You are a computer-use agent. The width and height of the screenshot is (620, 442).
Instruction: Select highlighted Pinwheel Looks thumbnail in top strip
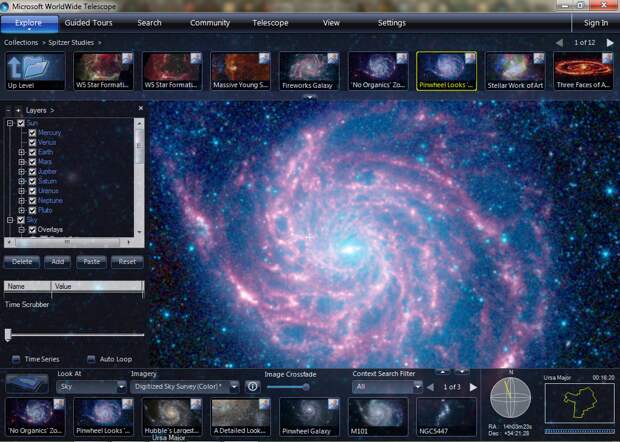[447, 71]
